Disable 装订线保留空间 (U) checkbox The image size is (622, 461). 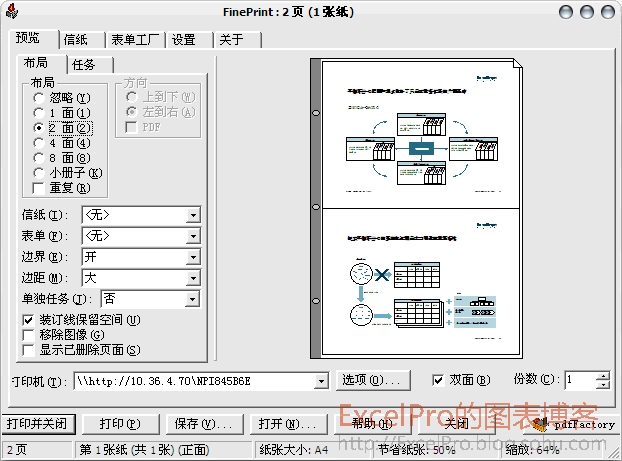tap(28, 320)
